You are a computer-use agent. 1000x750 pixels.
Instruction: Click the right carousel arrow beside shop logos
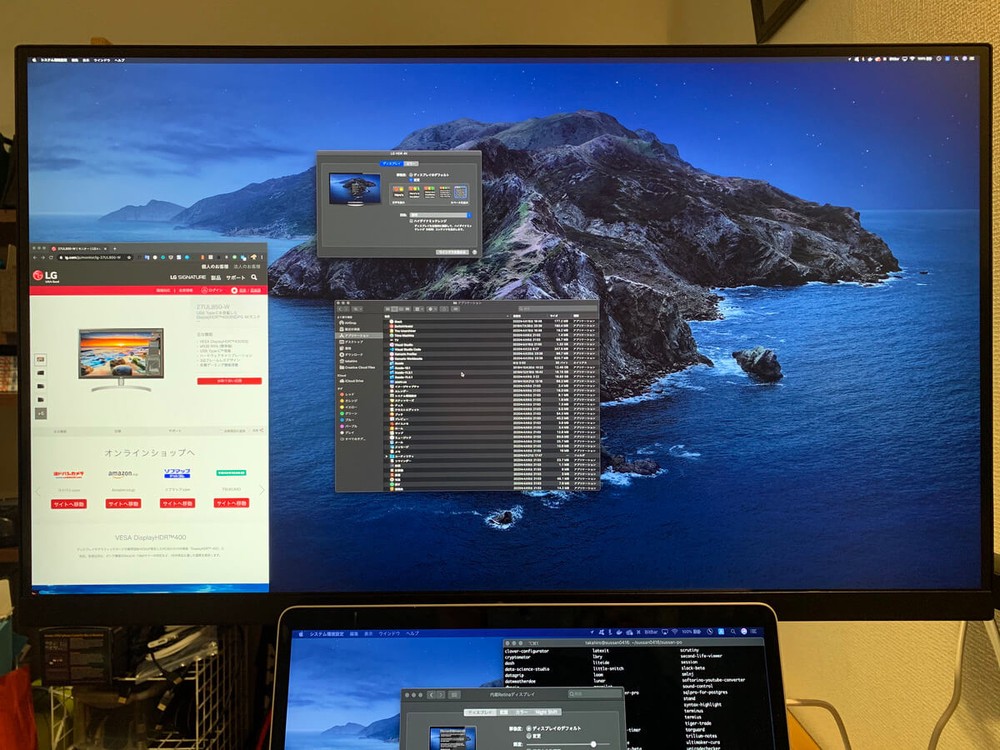(x=262, y=490)
